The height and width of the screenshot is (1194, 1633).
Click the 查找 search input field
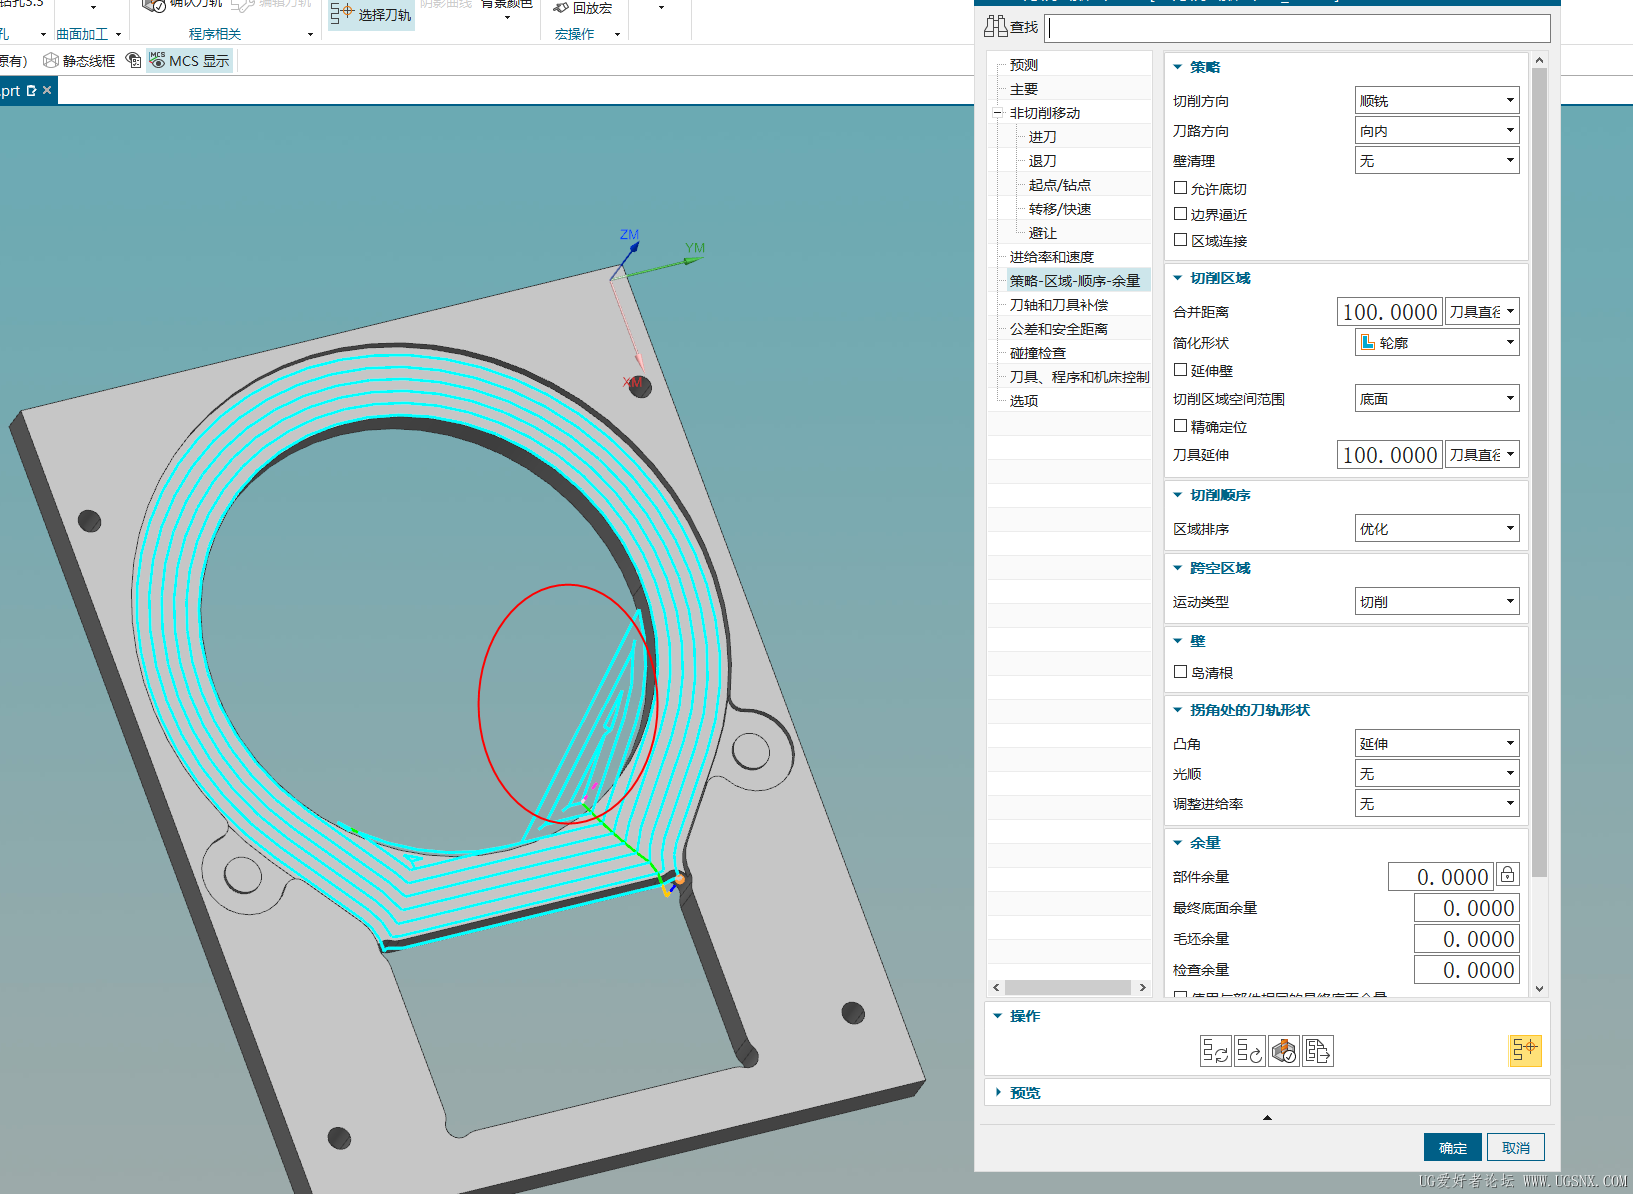tap(1297, 28)
